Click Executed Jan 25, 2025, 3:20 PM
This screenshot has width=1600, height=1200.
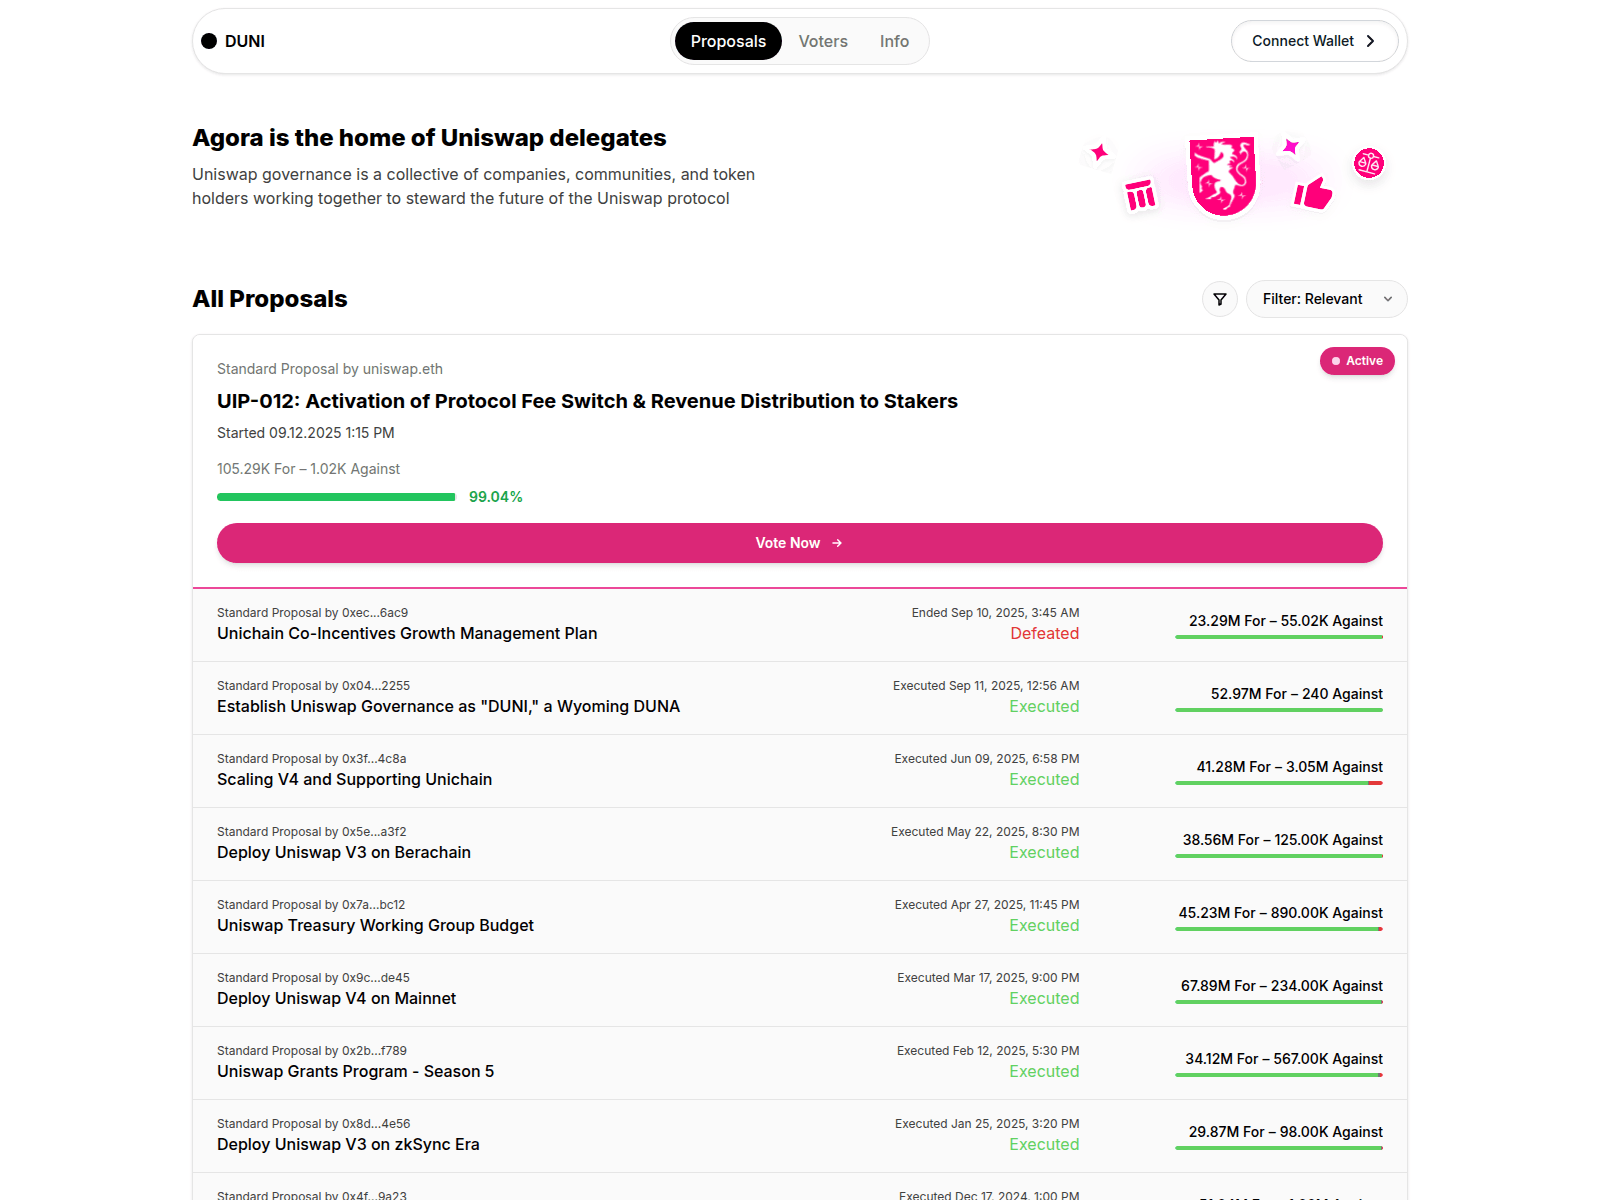click(987, 1124)
